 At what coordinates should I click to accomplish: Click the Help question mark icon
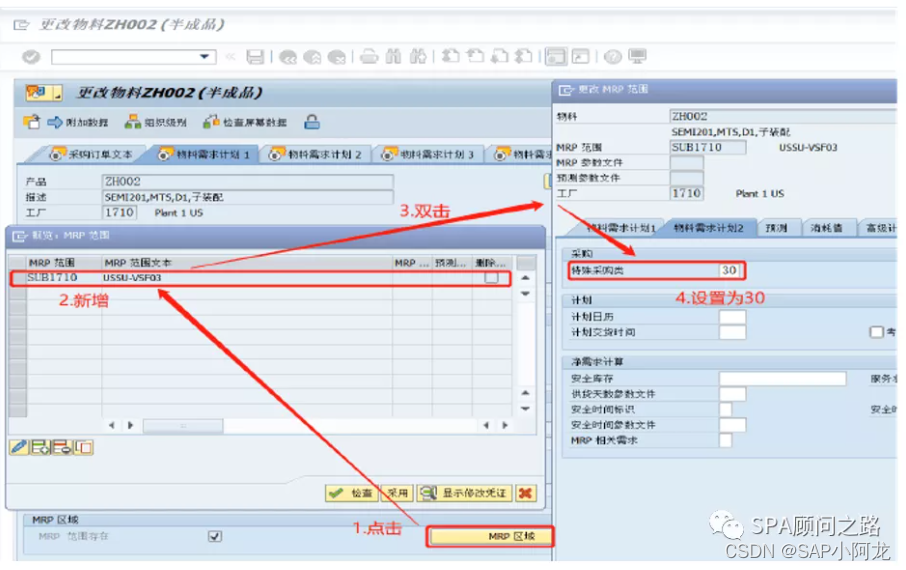[613, 57]
